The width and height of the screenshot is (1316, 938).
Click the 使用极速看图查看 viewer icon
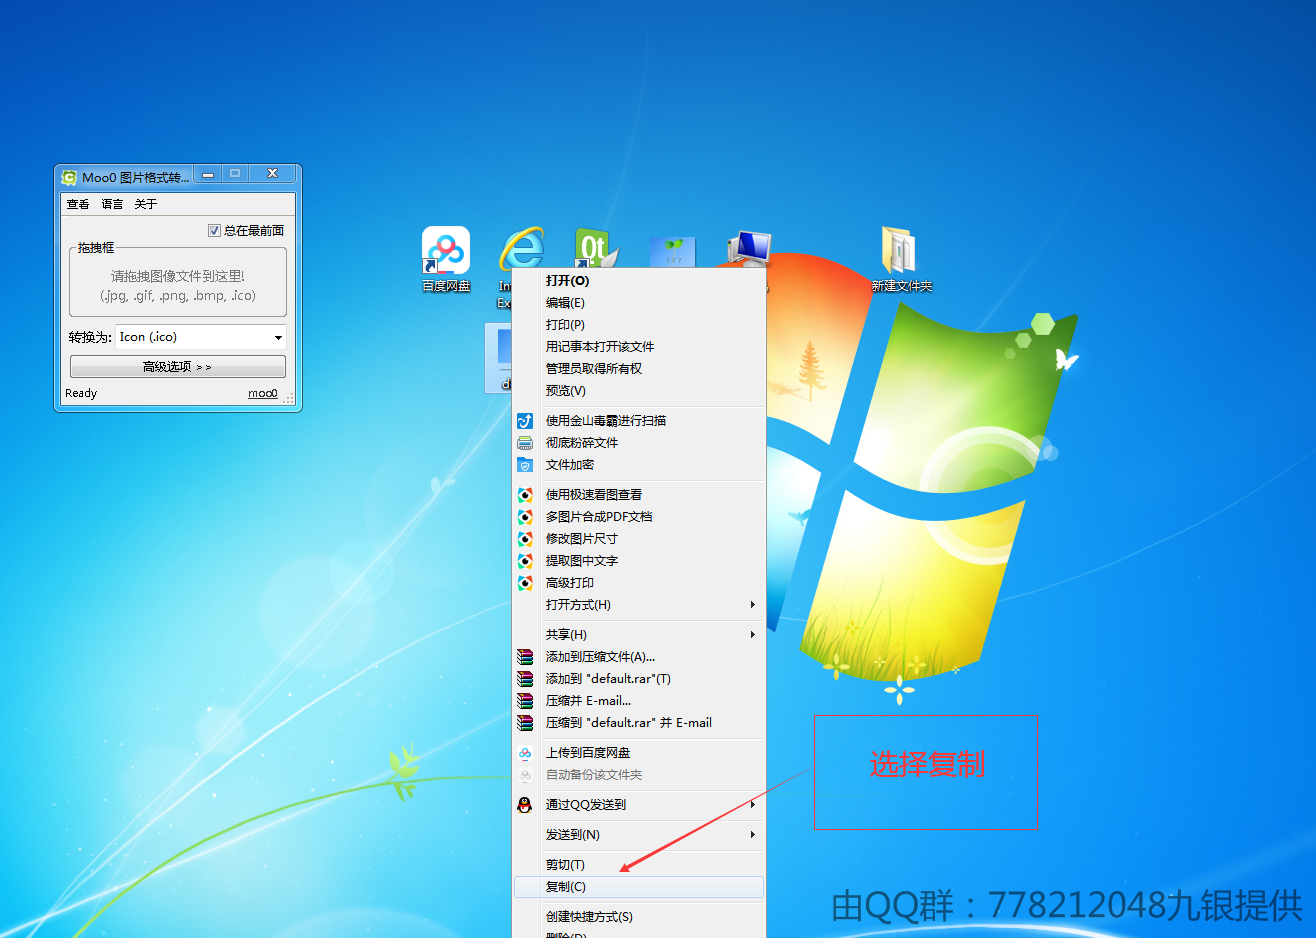(x=525, y=495)
